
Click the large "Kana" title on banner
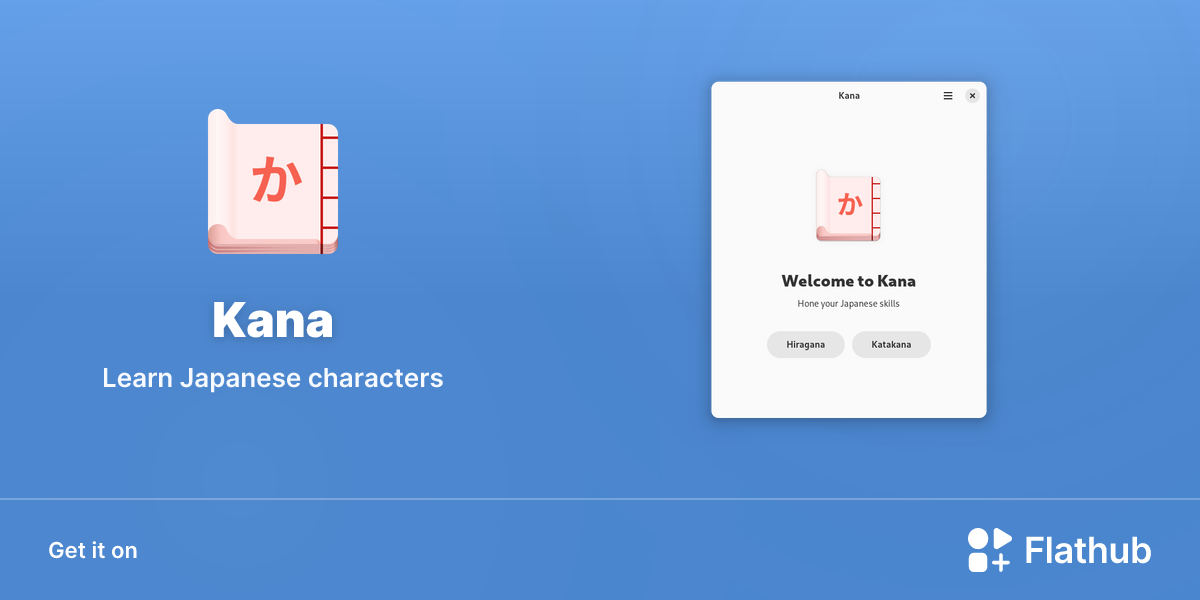click(273, 320)
